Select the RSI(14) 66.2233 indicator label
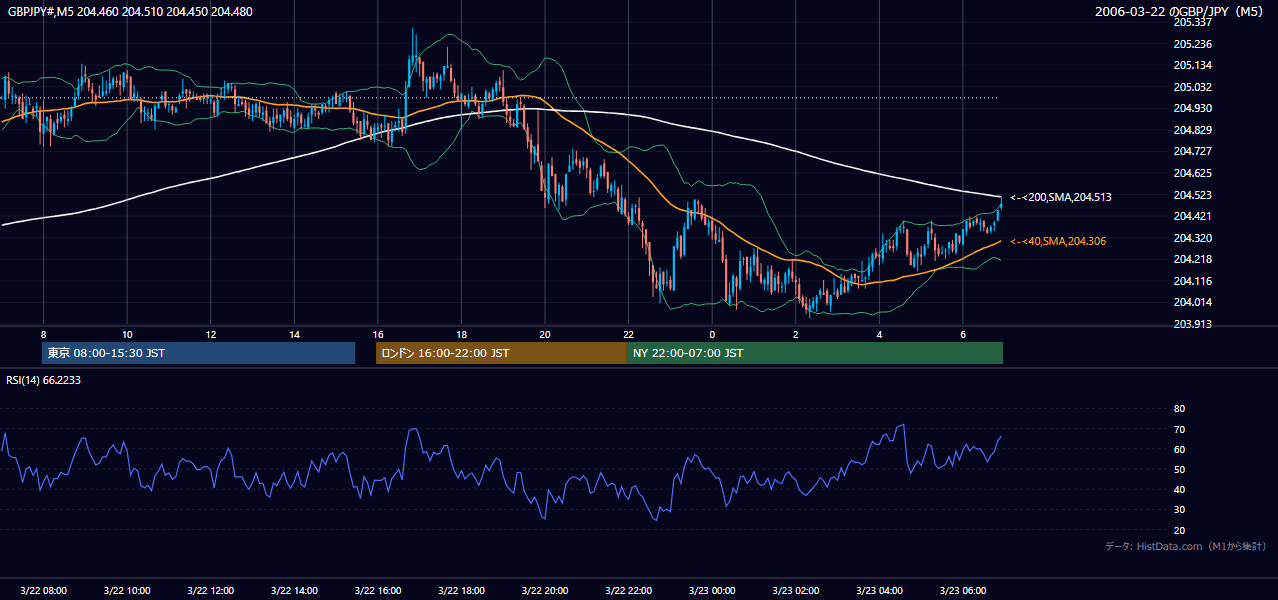Screen dimensions: 1278x600 (44, 380)
